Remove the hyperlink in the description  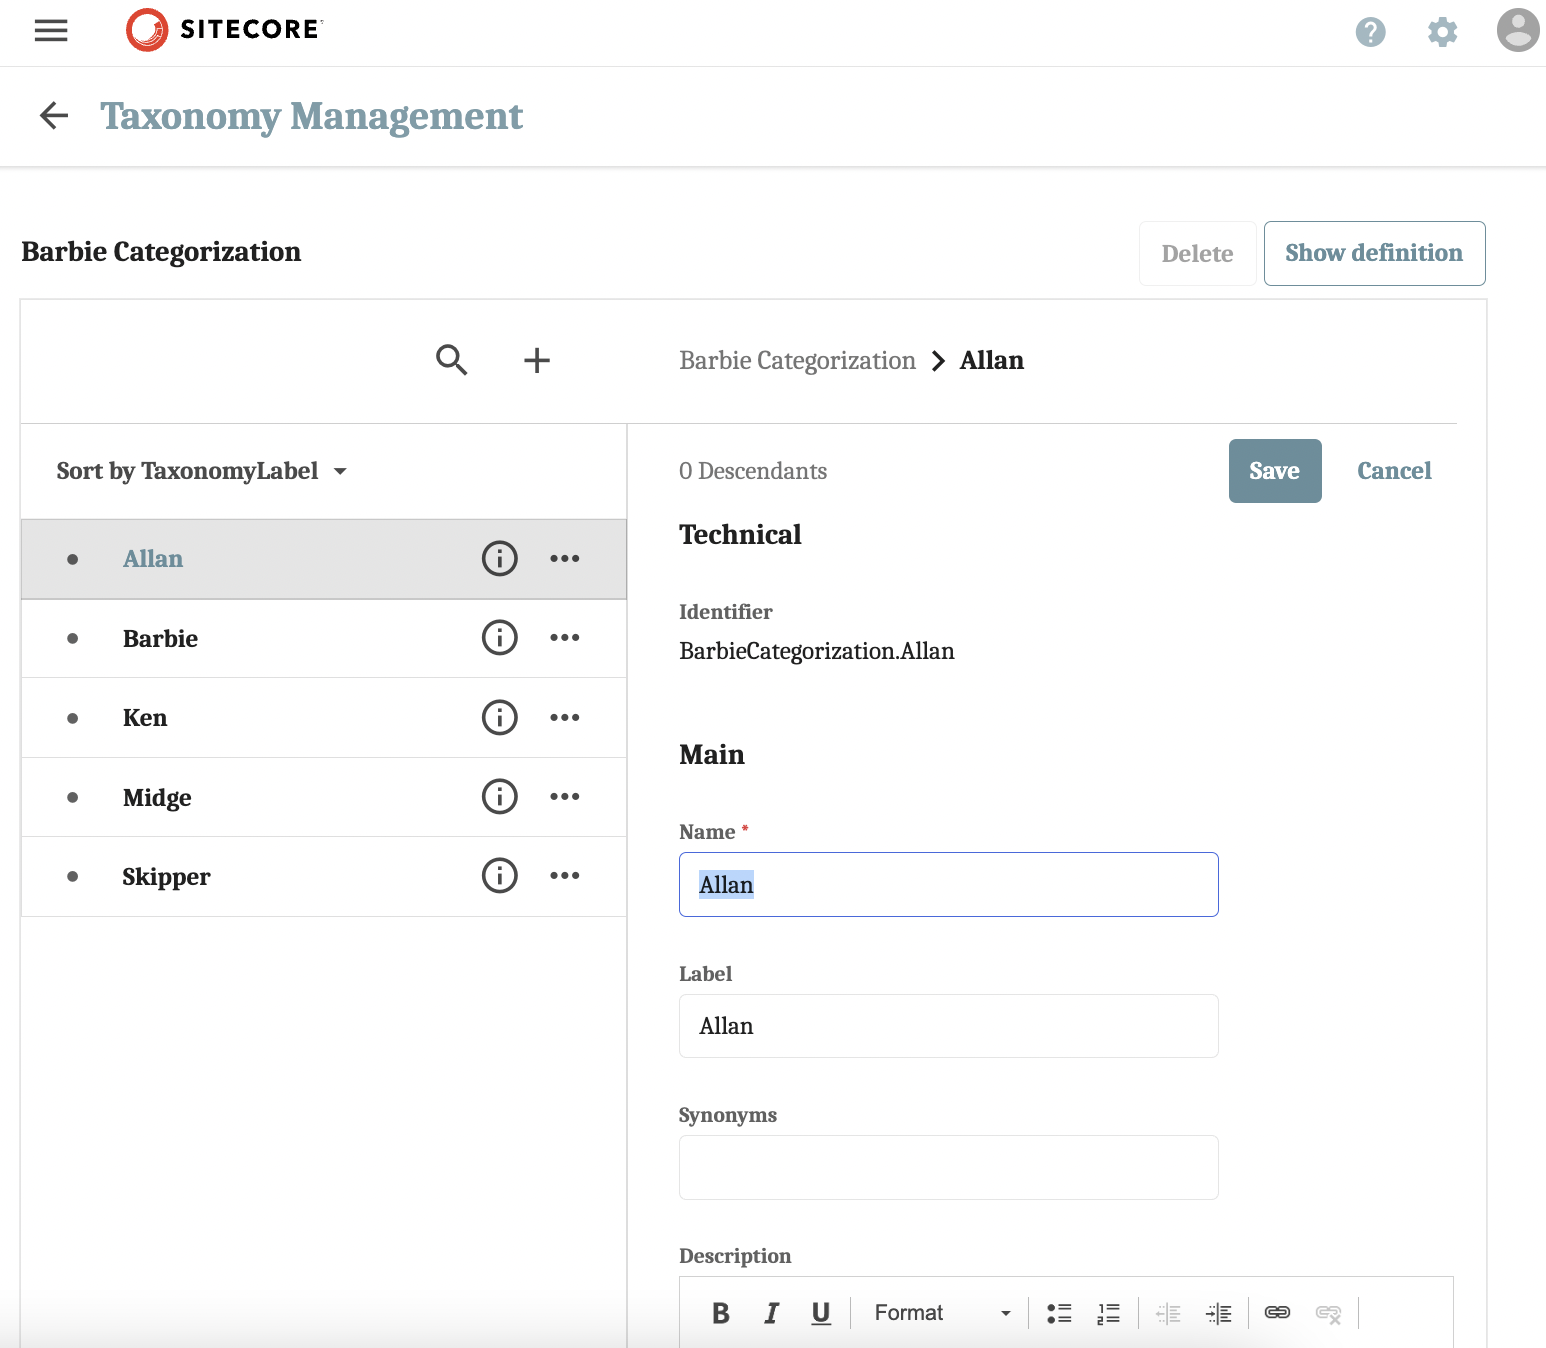[1328, 1312]
